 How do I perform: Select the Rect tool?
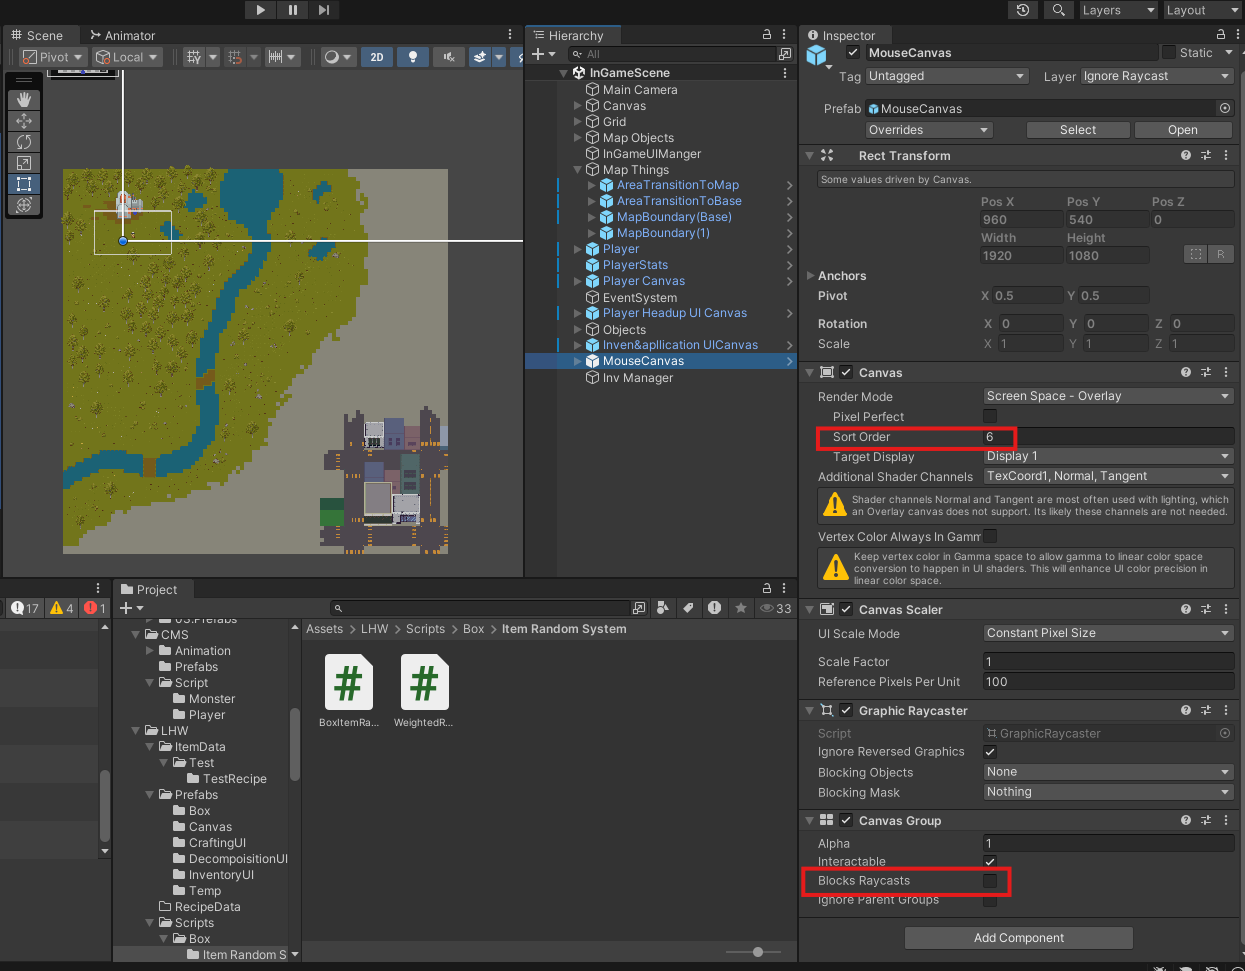point(24,183)
